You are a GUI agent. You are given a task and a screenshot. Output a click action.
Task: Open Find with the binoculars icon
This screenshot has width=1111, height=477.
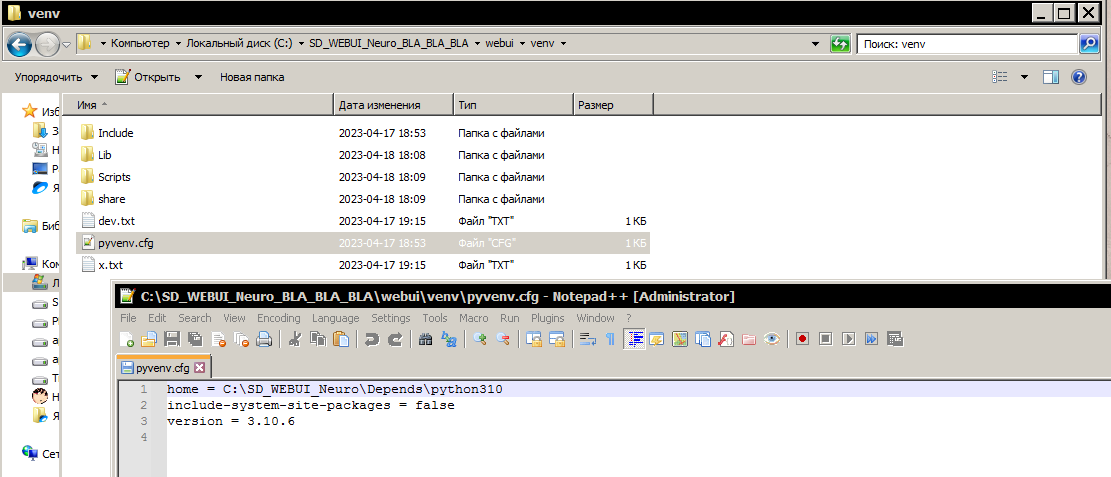pyautogui.click(x=426, y=339)
